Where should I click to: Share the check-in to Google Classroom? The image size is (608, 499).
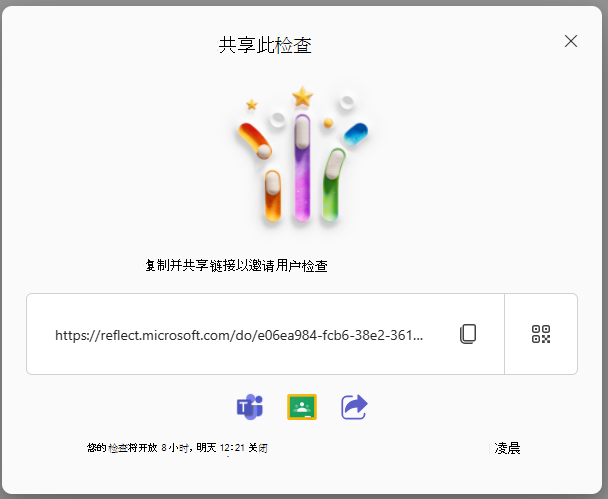(x=302, y=407)
